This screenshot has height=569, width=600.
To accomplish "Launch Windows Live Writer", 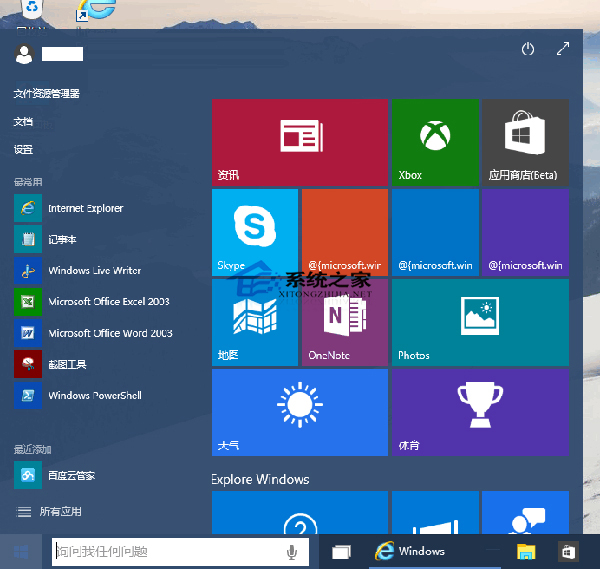I will pos(78,271).
